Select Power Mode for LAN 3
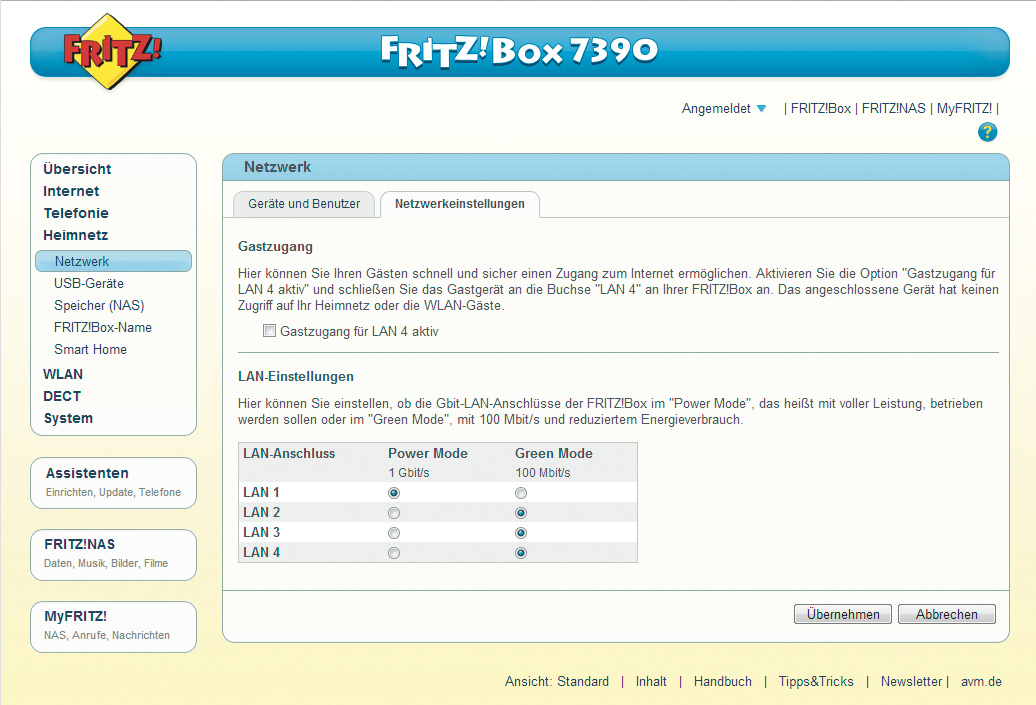Screen dimensions: 1036x705 tap(394, 533)
